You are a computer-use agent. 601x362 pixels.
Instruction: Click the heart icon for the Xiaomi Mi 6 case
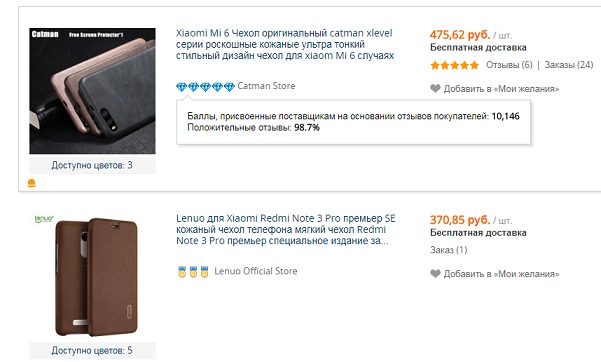click(435, 89)
